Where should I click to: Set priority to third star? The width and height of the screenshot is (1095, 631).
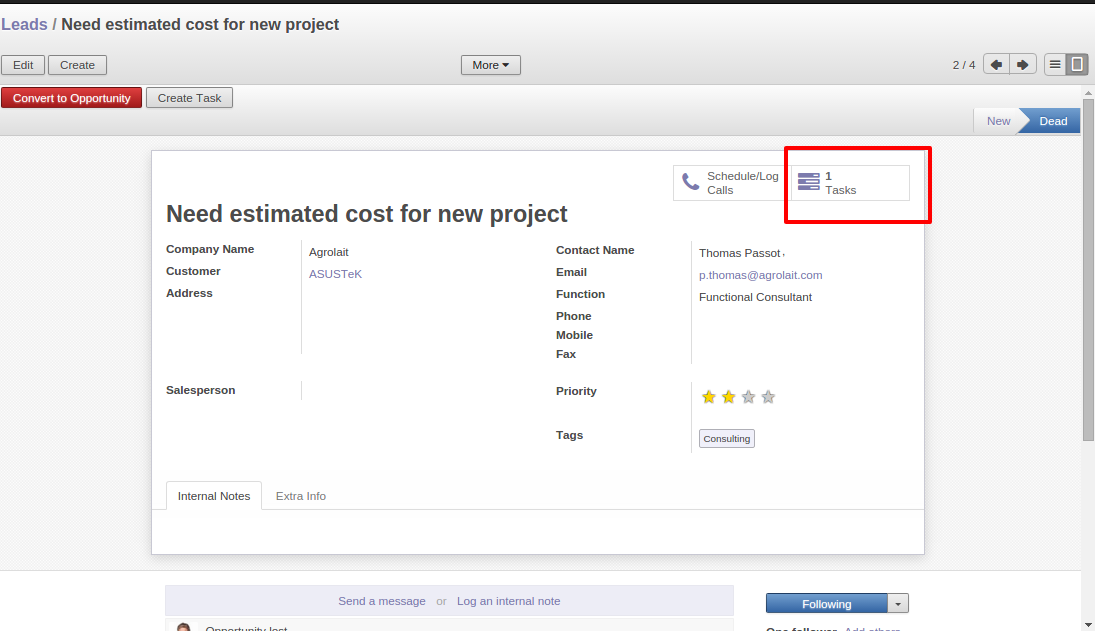tap(749, 397)
